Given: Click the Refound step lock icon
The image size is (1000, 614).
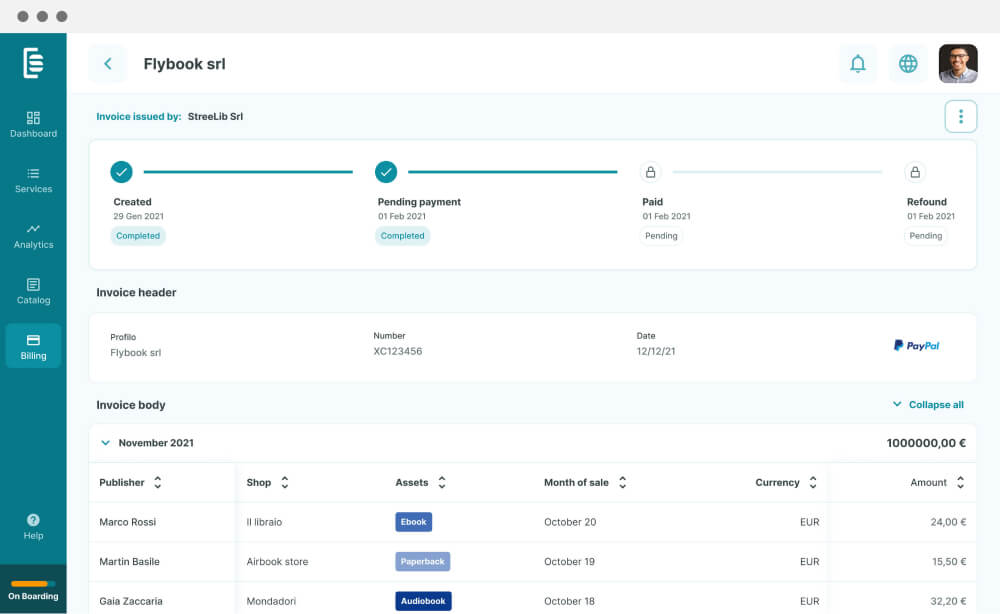Looking at the screenshot, I should 915,172.
